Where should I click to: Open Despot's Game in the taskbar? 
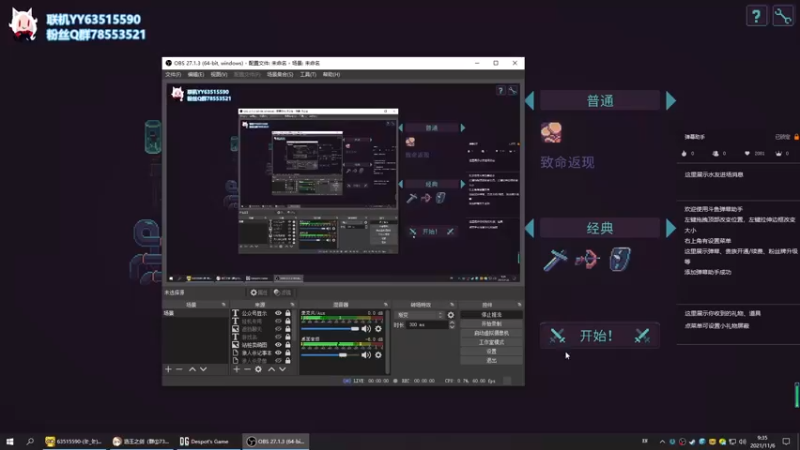click(207, 441)
